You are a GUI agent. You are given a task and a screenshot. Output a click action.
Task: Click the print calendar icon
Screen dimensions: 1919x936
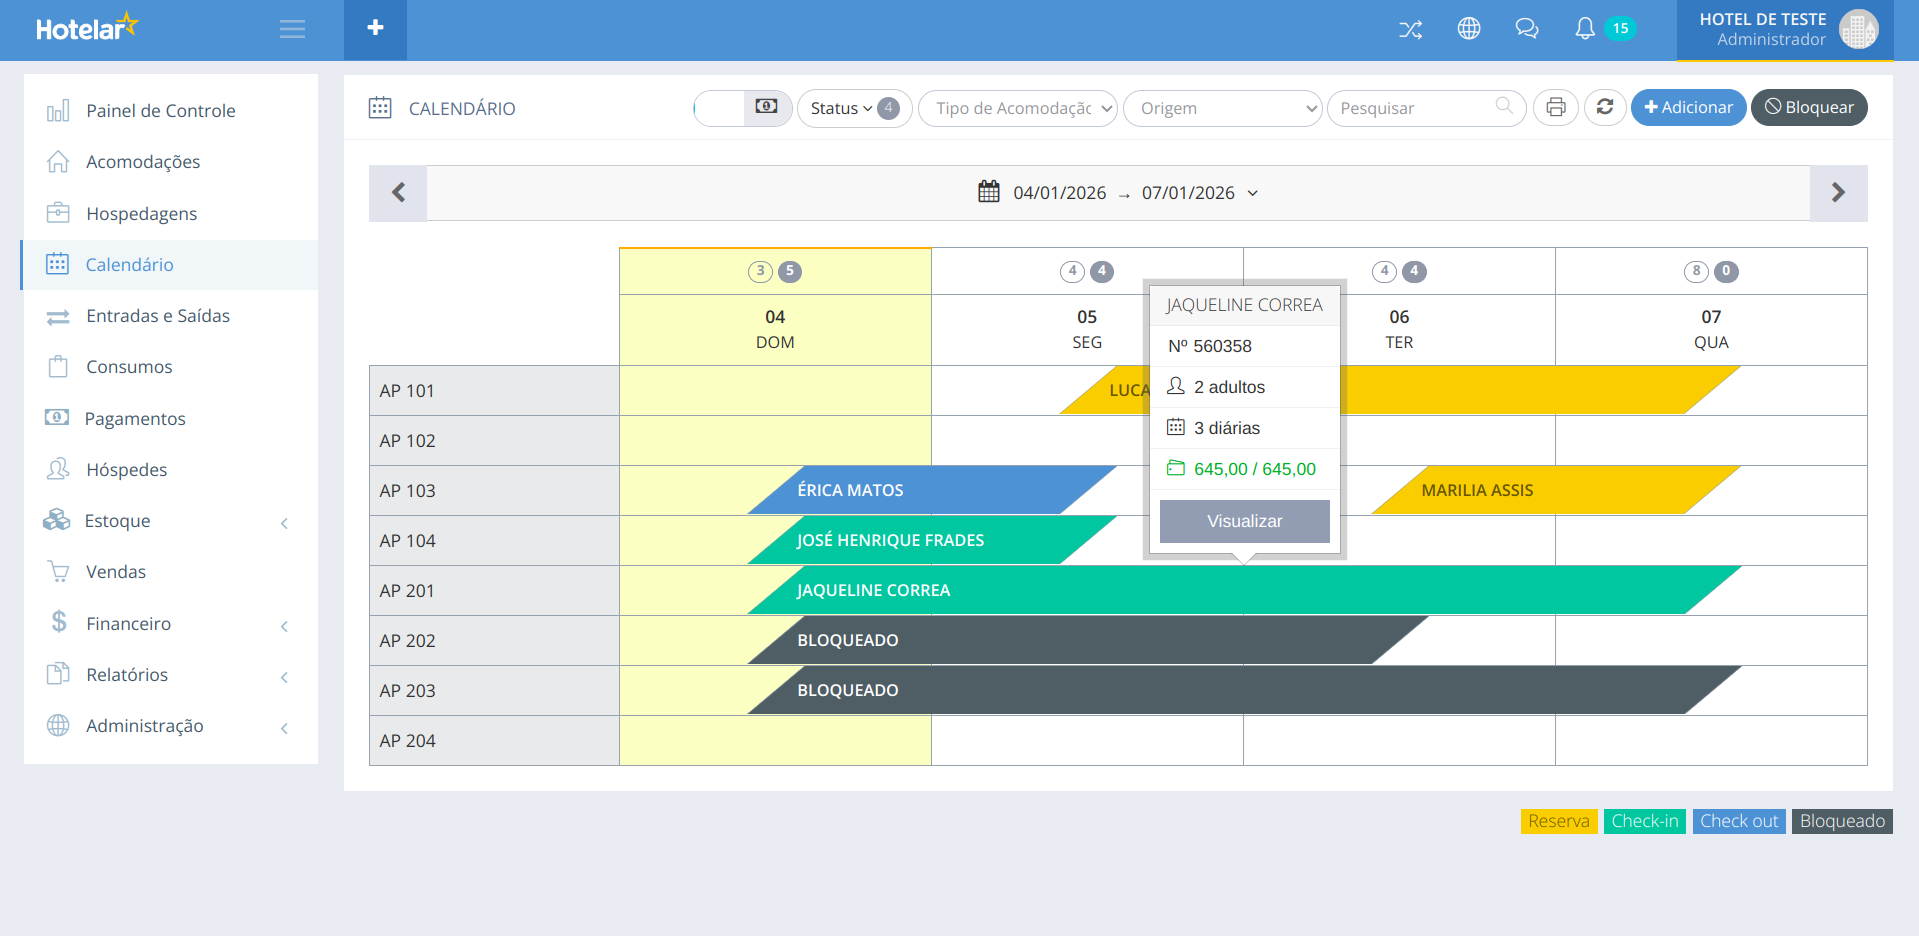point(1555,108)
